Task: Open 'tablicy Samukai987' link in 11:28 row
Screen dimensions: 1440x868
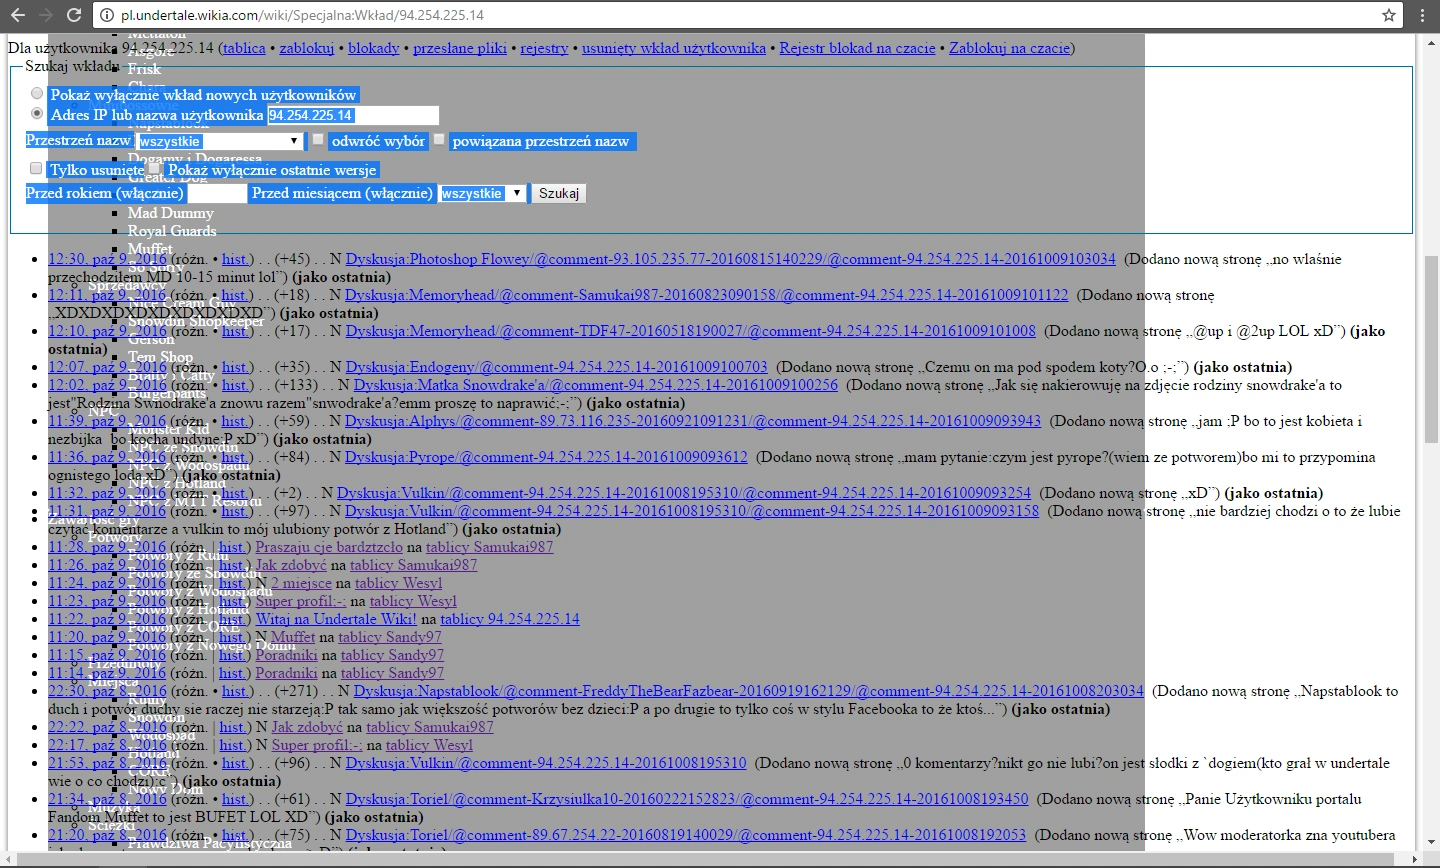Action: tap(489, 547)
